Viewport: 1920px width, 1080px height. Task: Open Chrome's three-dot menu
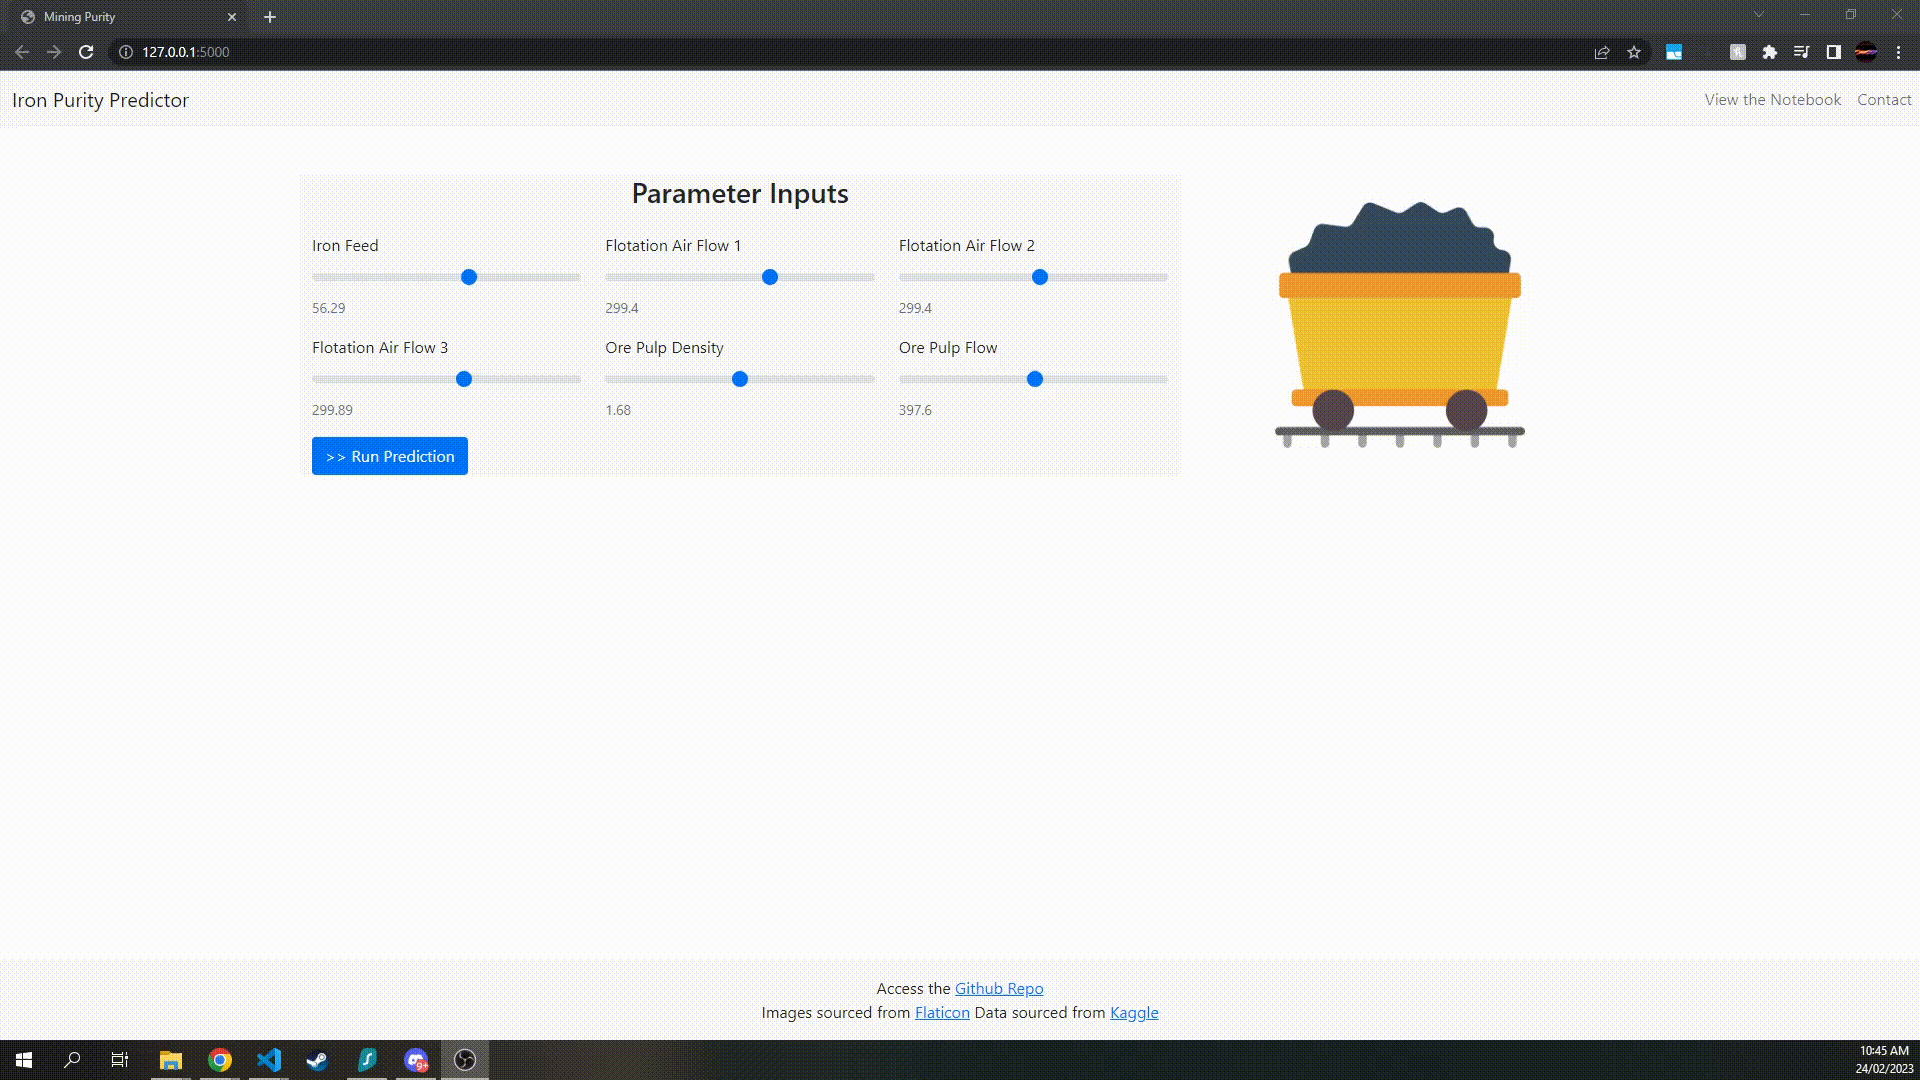(x=1898, y=52)
